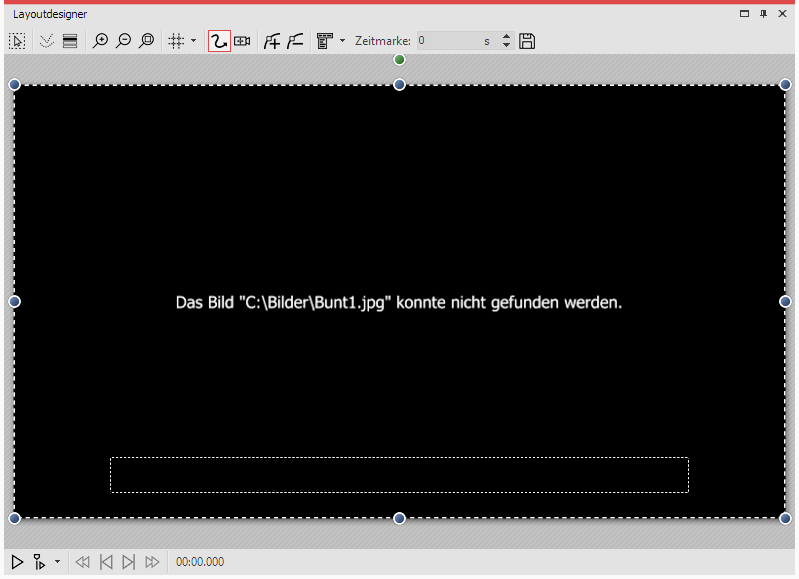Expand the play-from-position dropdown arrow
799x579 pixels.
click(57, 562)
